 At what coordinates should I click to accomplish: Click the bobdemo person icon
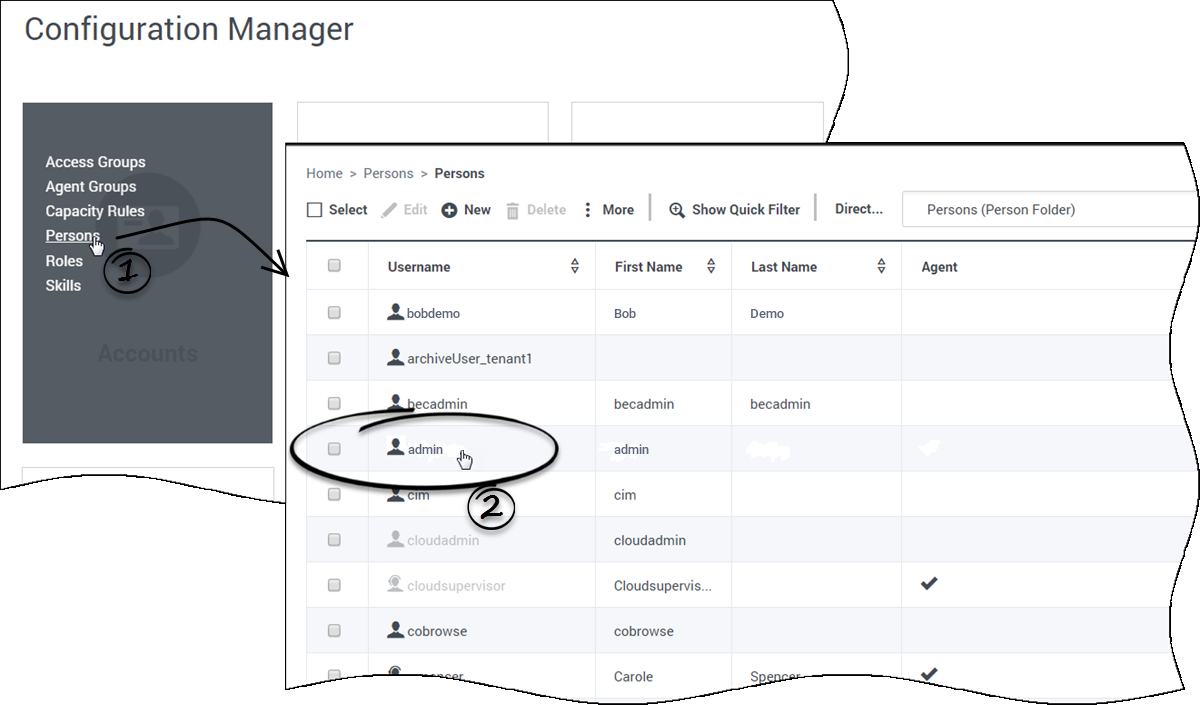(x=396, y=313)
